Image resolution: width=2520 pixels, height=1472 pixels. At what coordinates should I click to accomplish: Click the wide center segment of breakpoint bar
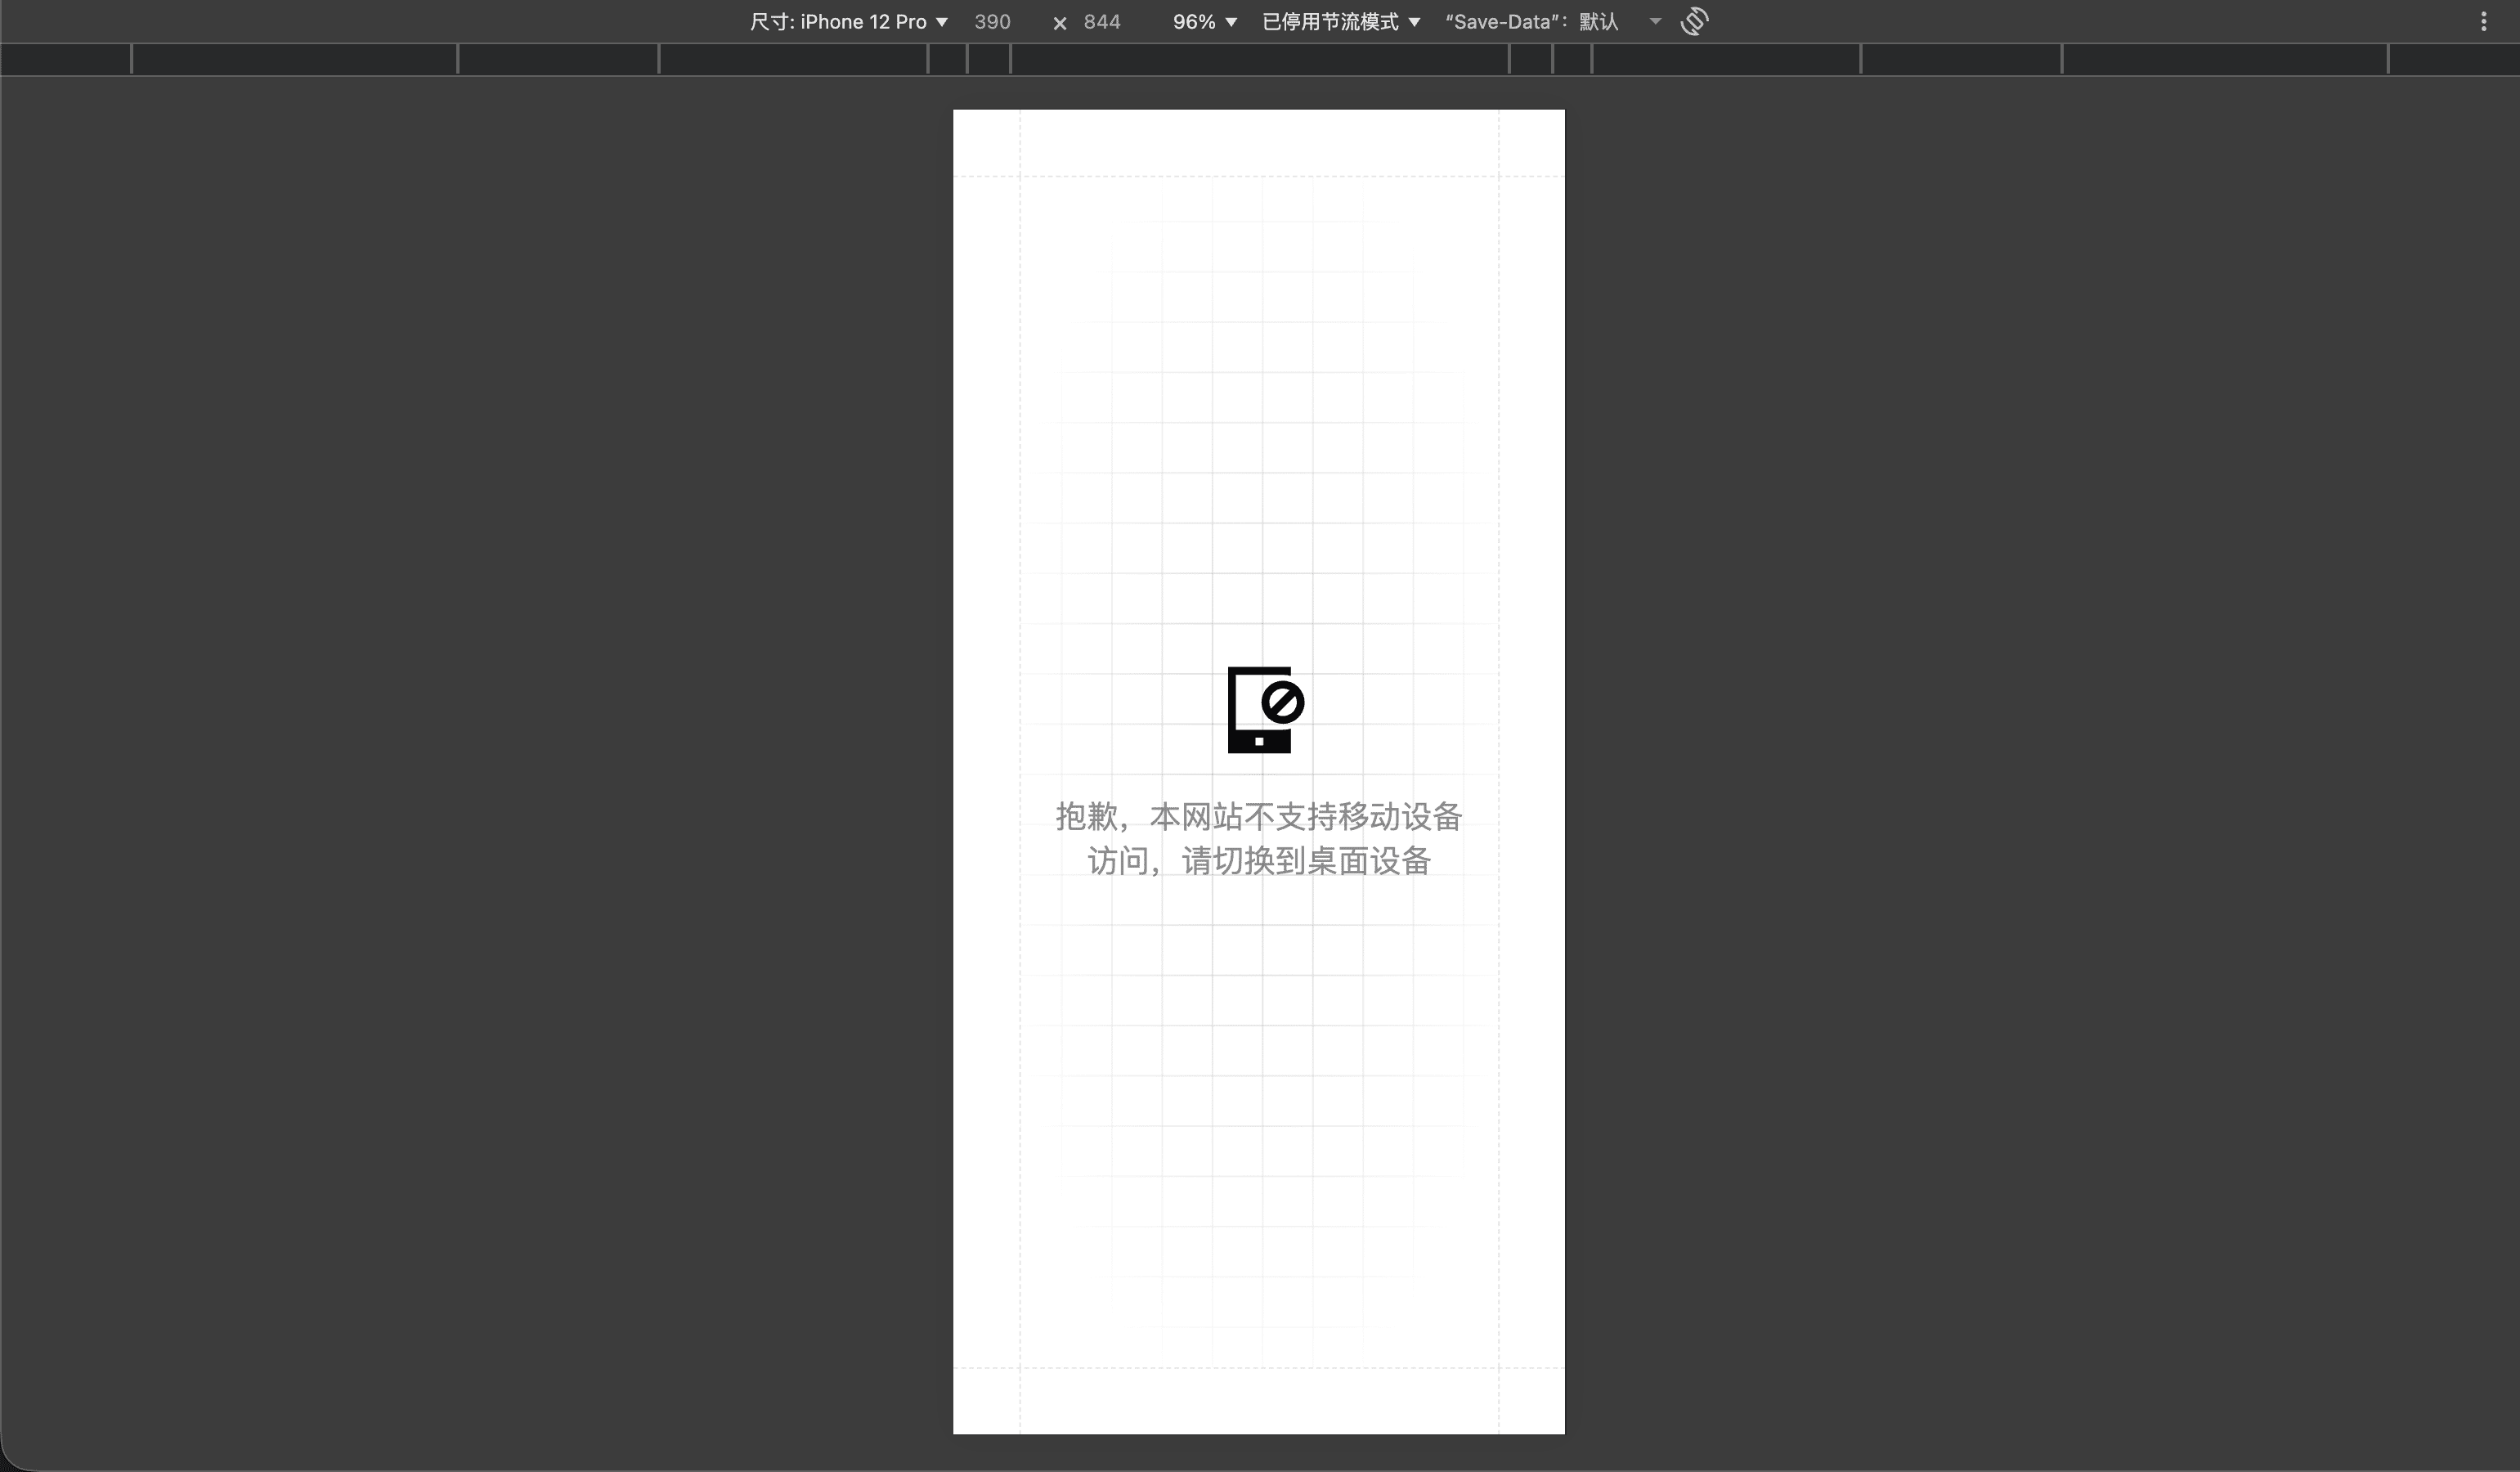pos(1259,60)
